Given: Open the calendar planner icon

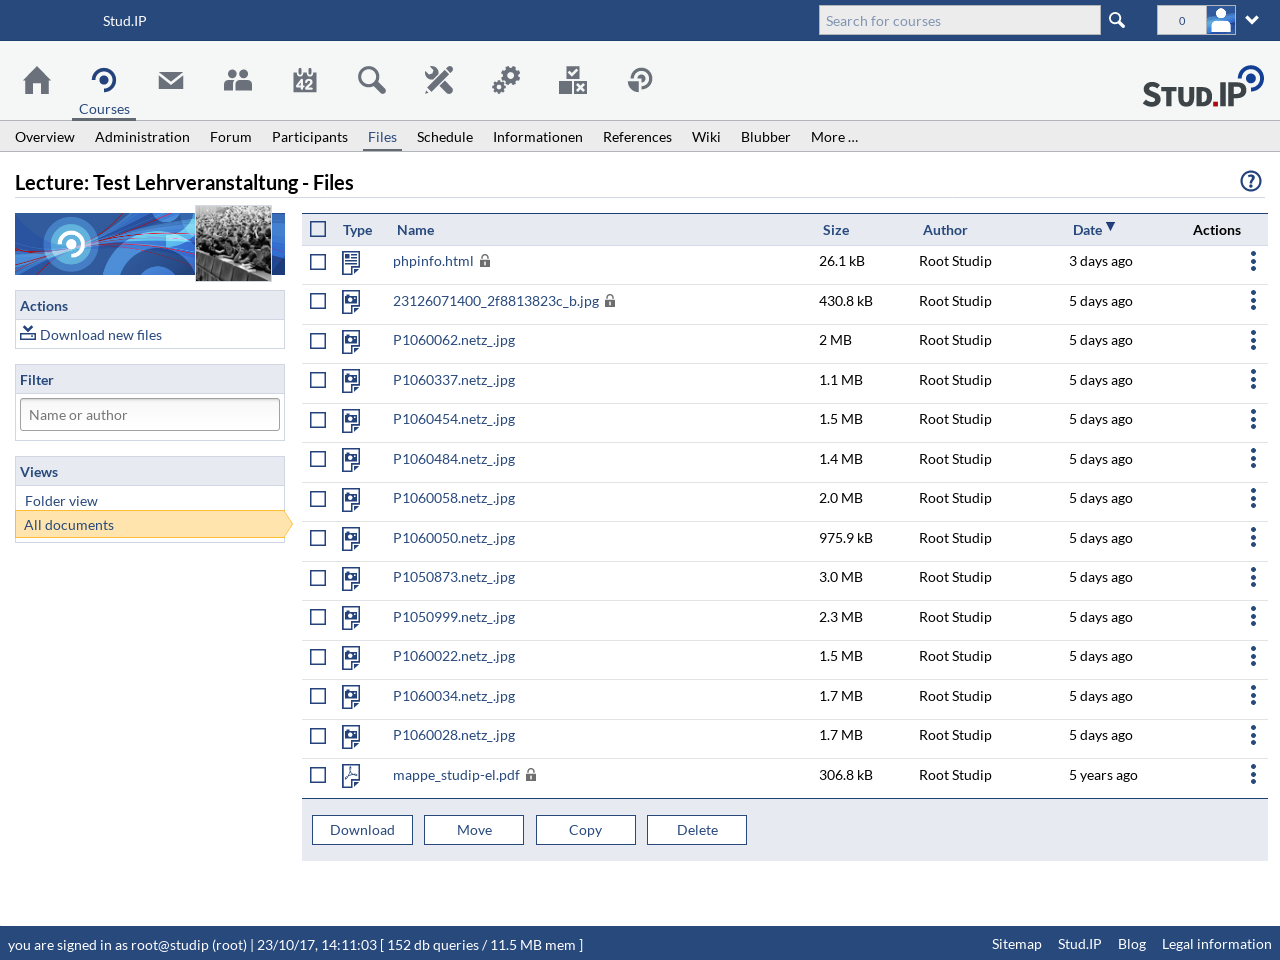Looking at the screenshot, I should (305, 80).
